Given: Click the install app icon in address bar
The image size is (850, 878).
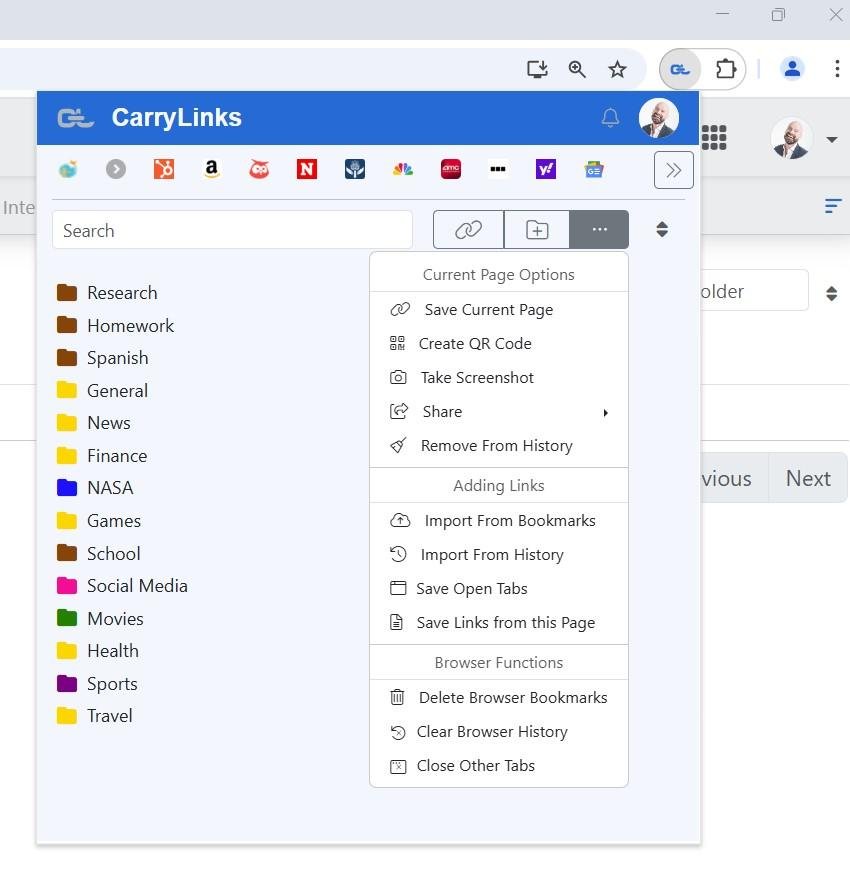Looking at the screenshot, I should pyautogui.click(x=537, y=69).
